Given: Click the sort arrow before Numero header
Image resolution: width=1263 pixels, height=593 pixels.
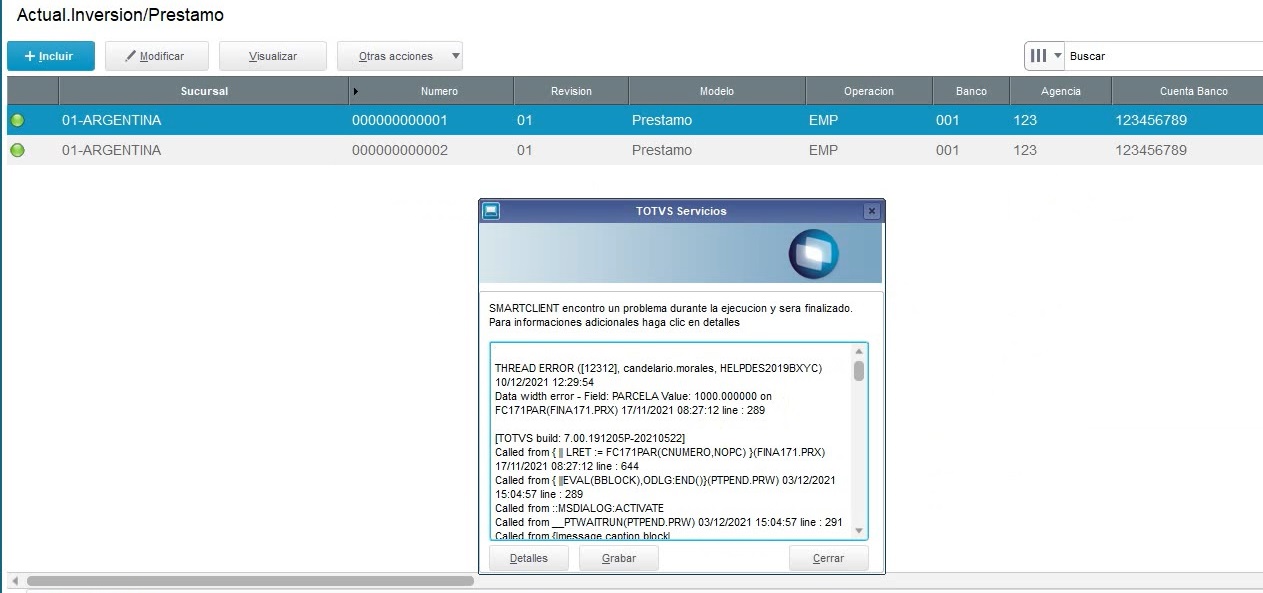Looking at the screenshot, I should 357,91.
